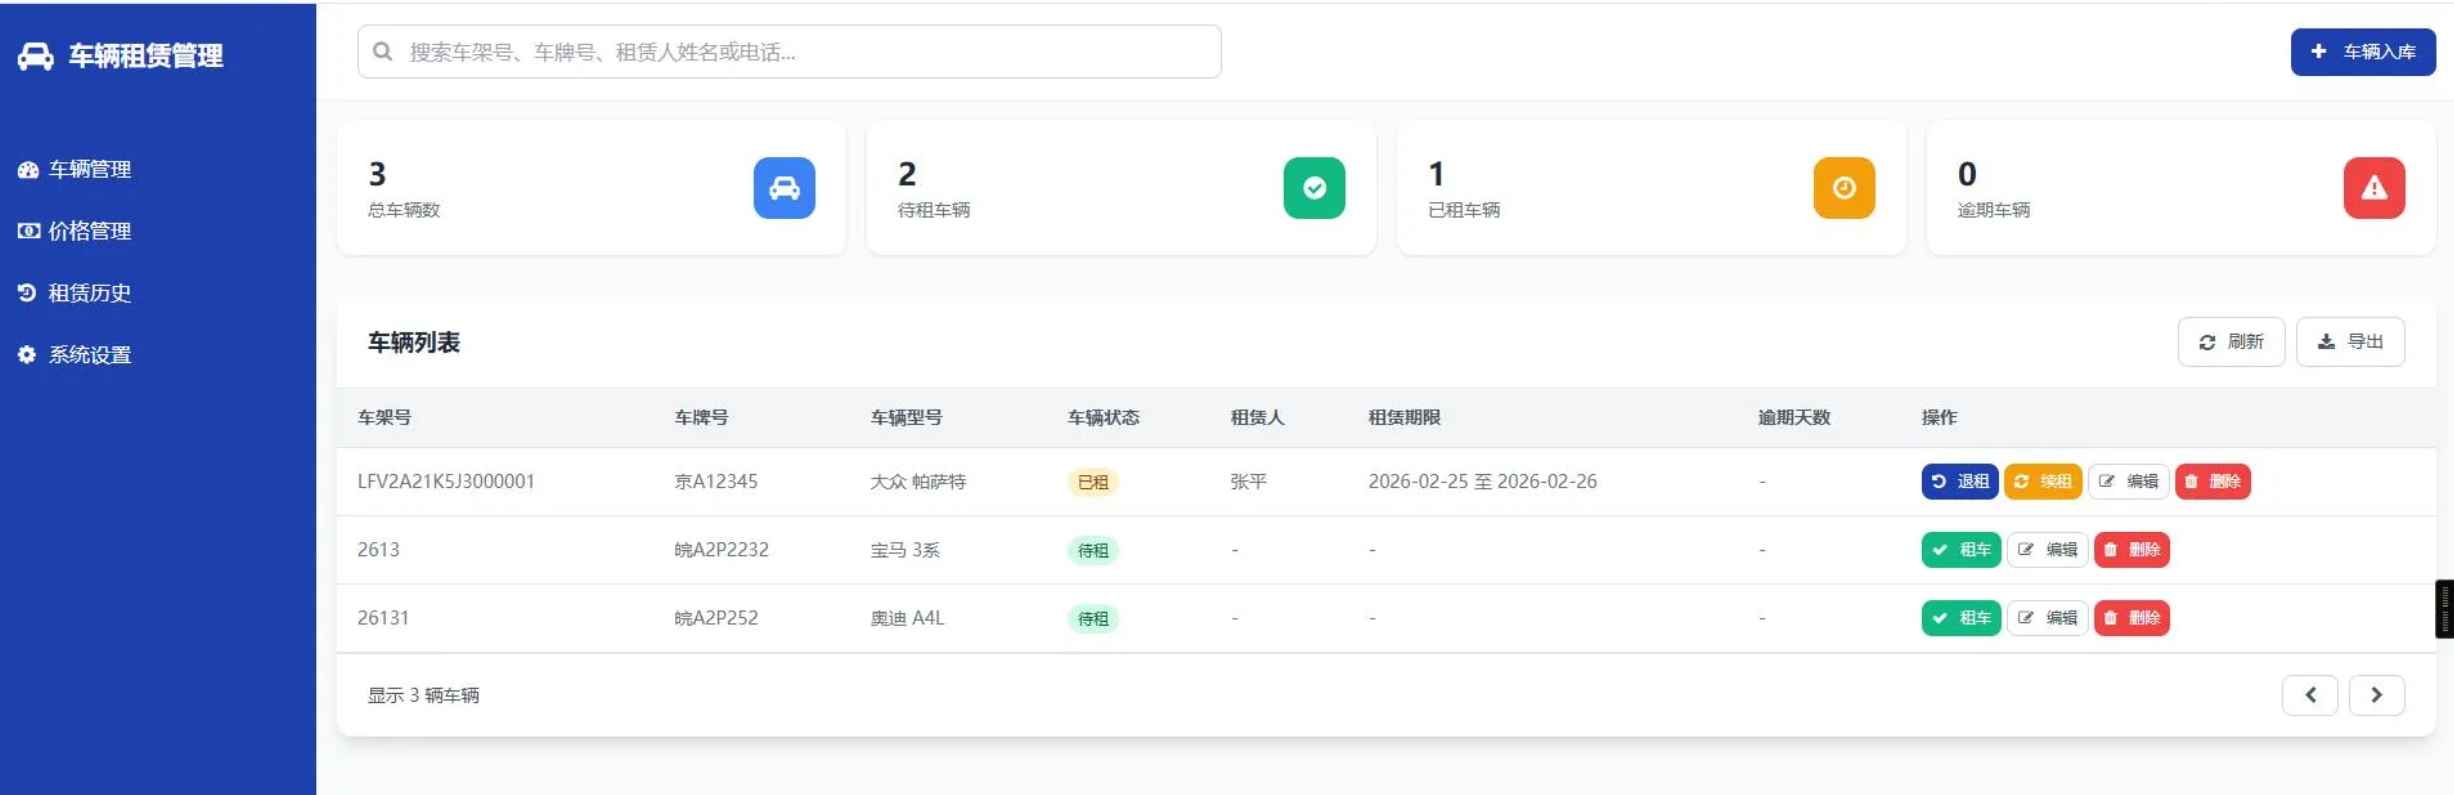Screen dimensions: 2454x795
Task: Click the 待租车辆 label
Action: click(934, 210)
